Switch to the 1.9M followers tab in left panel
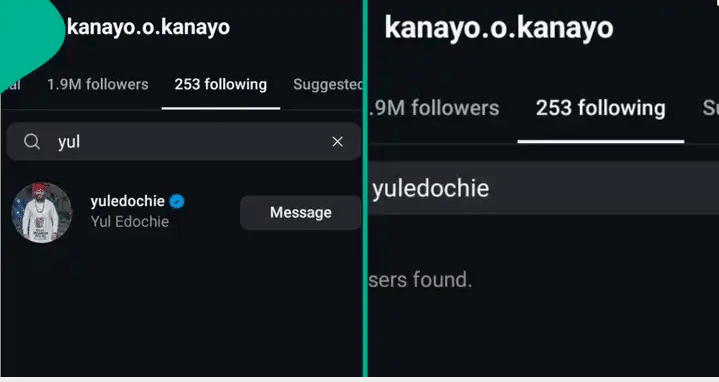This screenshot has height=382, width=719. coord(98,84)
